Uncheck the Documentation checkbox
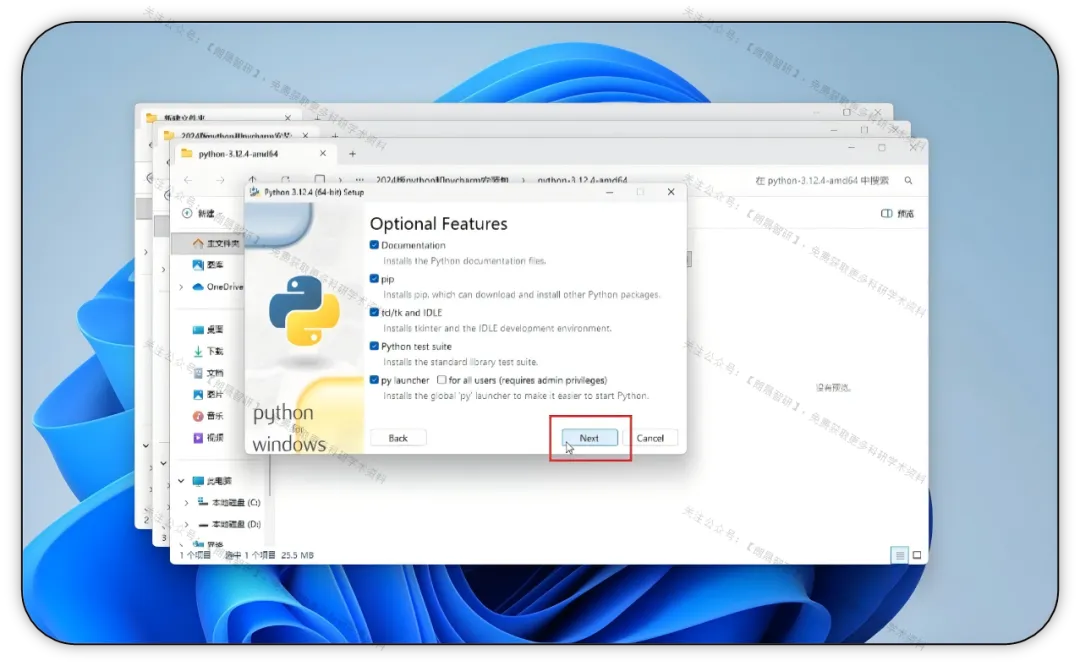This screenshot has width=1080, height=666. point(374,245)
